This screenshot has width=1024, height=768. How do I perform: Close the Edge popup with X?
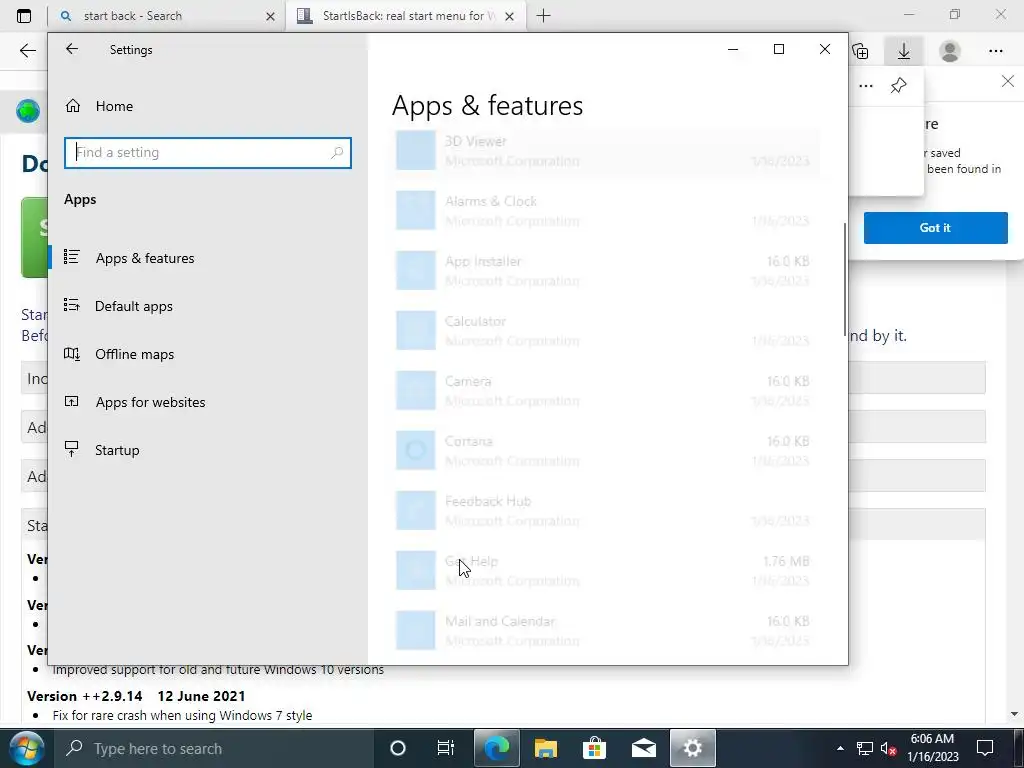tap(1008, 81)
